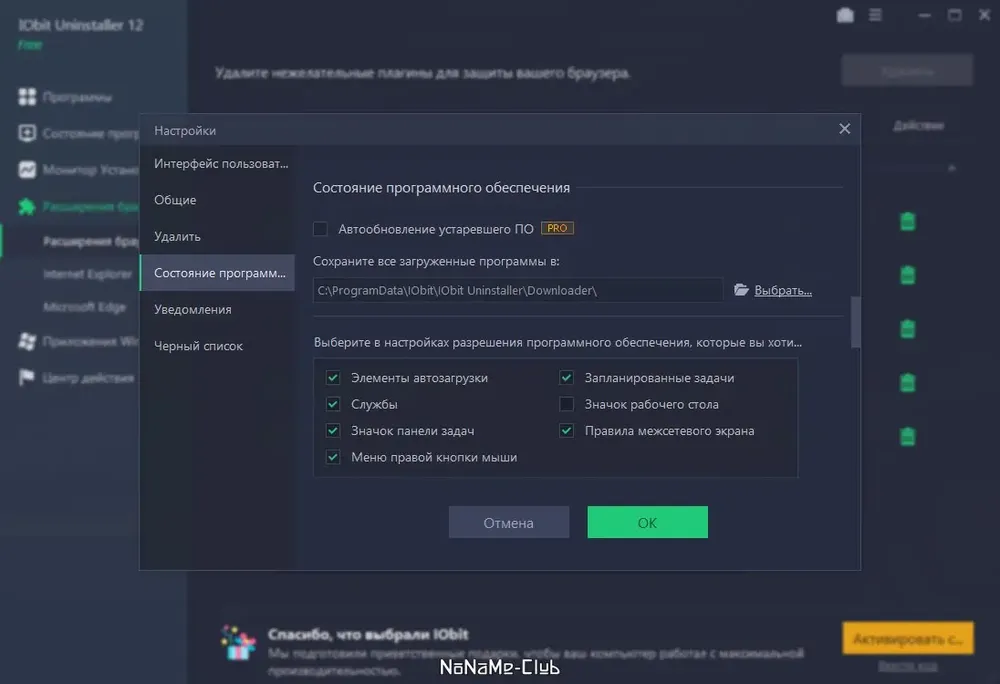
Task: Confirm settings with OK button
Action: coord(647,522)
